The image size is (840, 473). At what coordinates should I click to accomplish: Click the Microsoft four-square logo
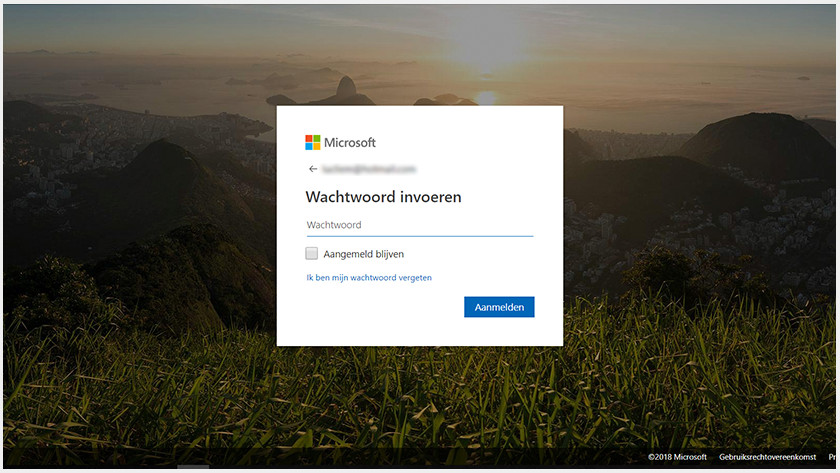(312, 142)
